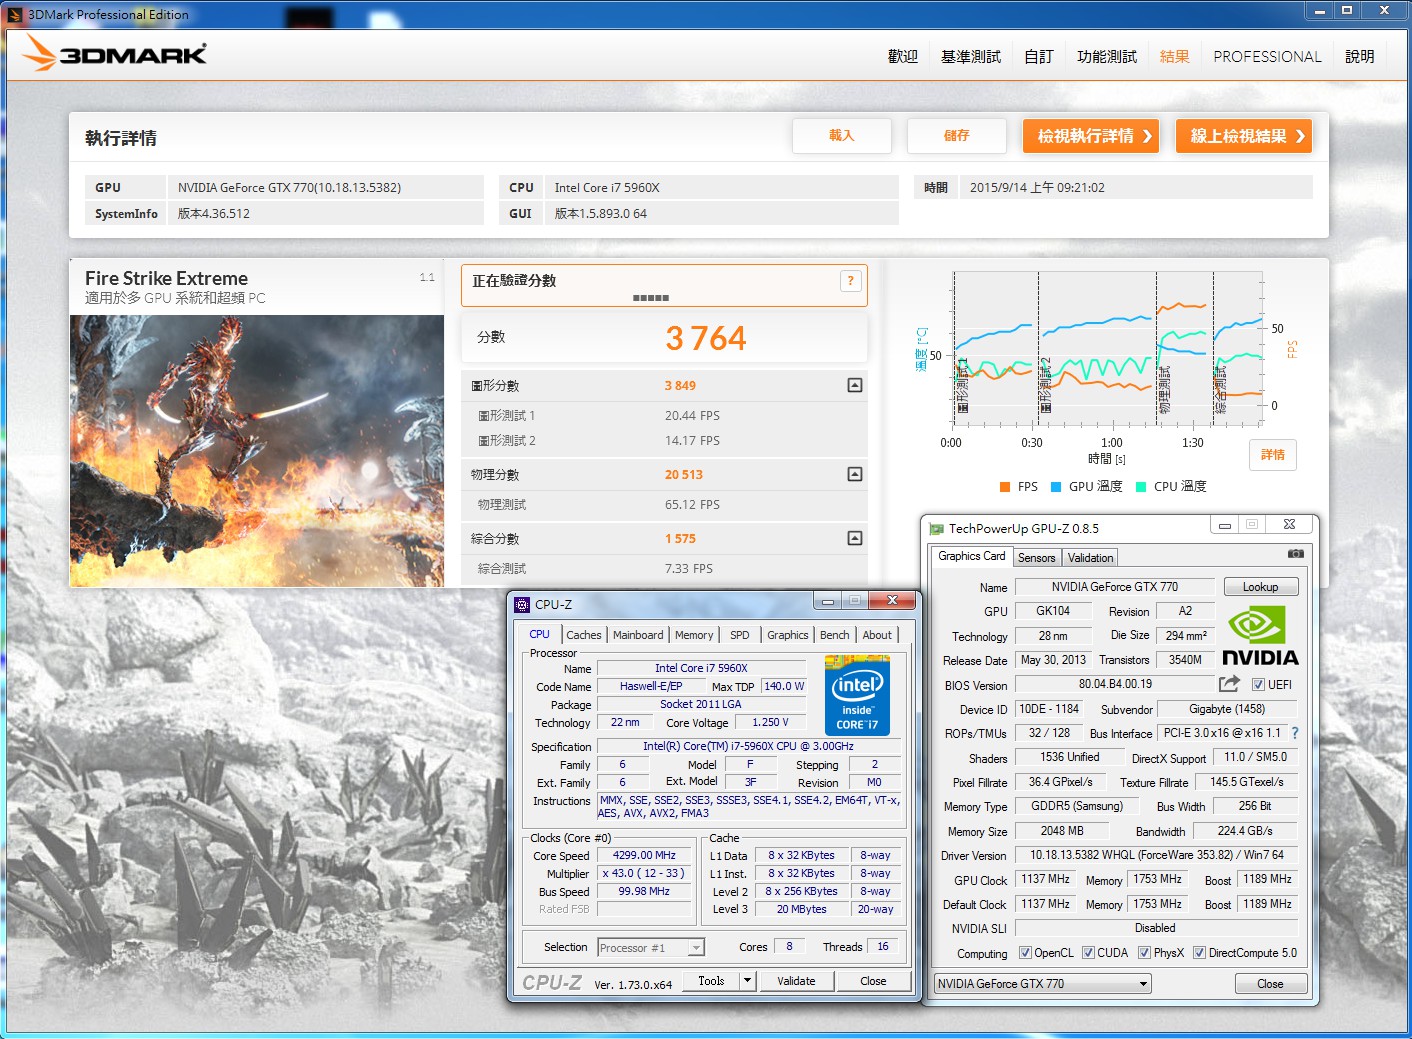This screenshot has height=1039, width=1412.
Task: Click the GPU-Z title bar icon
Action: pyautogui.click(x=936, y=529)
